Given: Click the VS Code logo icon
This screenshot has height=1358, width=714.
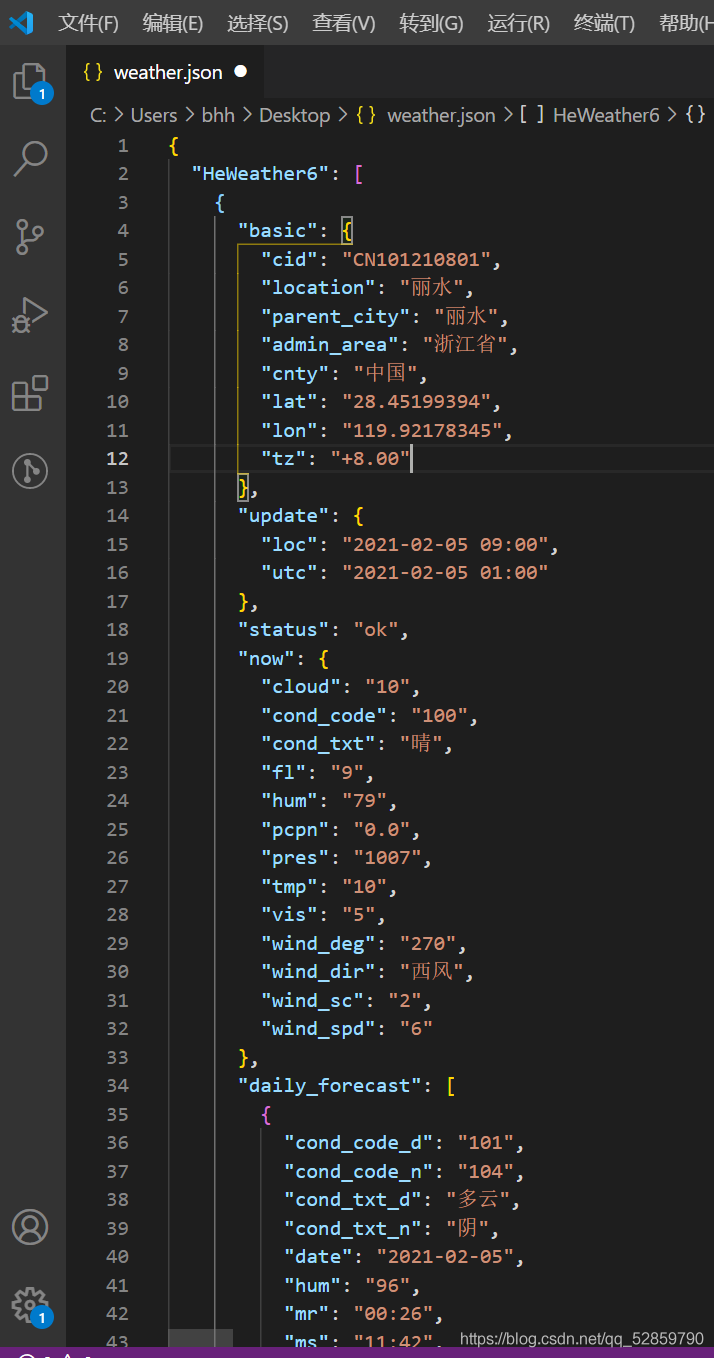Looking at the screenshot, I should click(x=21, y=23).
